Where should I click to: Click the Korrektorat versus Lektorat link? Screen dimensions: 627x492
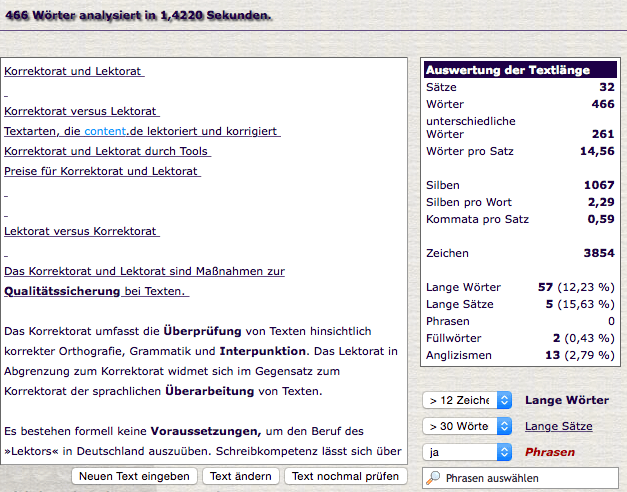click(80, 111)
